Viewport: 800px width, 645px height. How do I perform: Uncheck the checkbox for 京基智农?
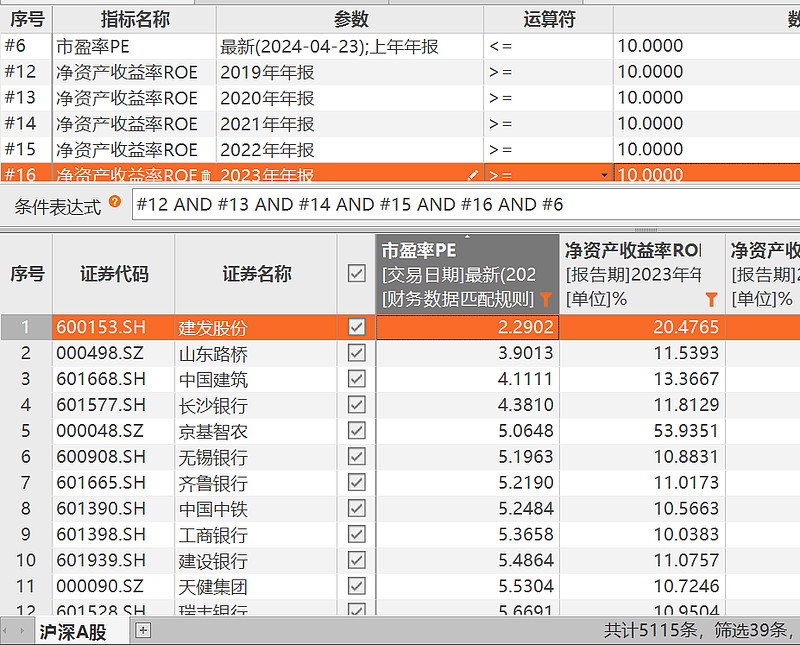[x=357, y=431]
